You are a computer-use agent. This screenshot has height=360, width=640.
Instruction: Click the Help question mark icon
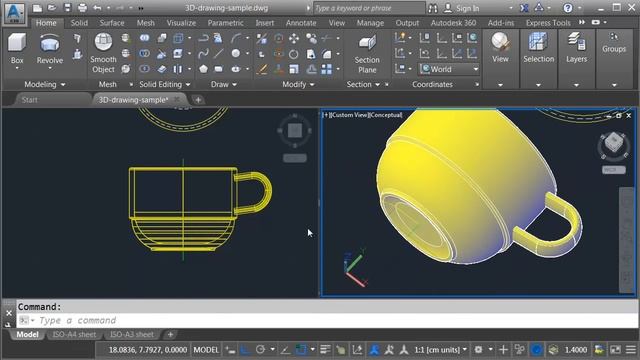pyautogui.click(x=567, y=8)
